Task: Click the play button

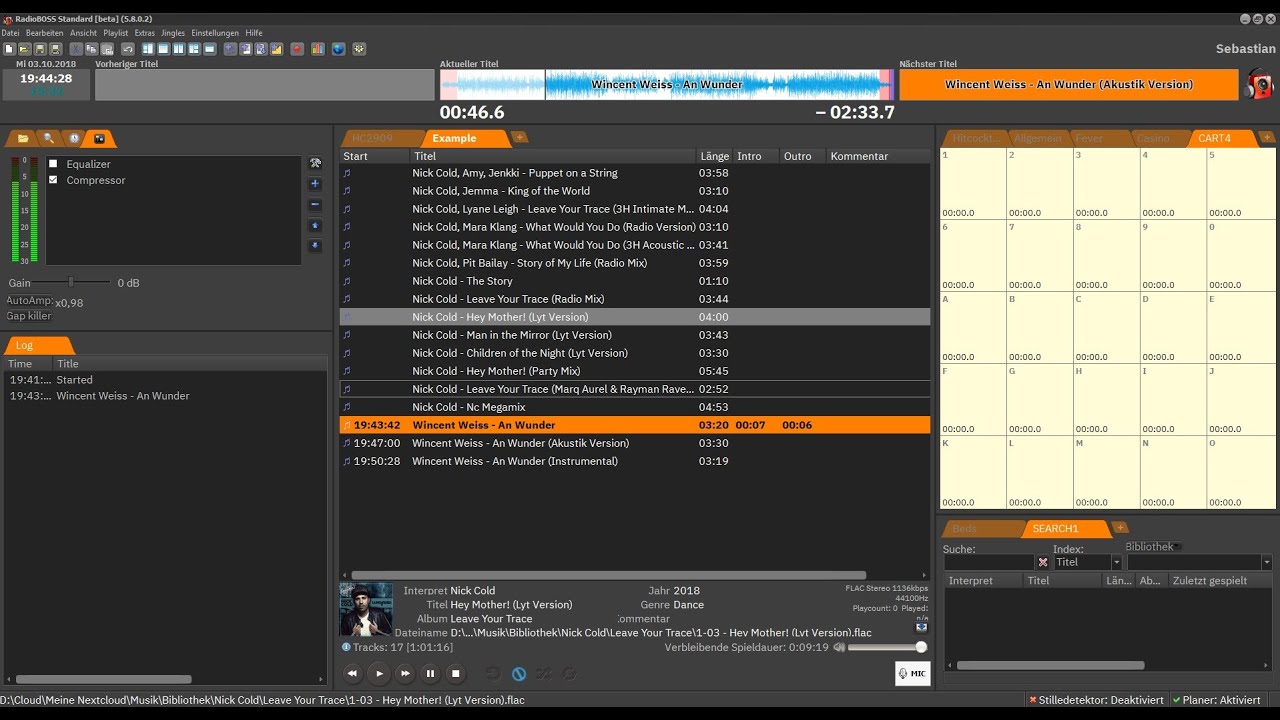Action: [x=379, y=674]
